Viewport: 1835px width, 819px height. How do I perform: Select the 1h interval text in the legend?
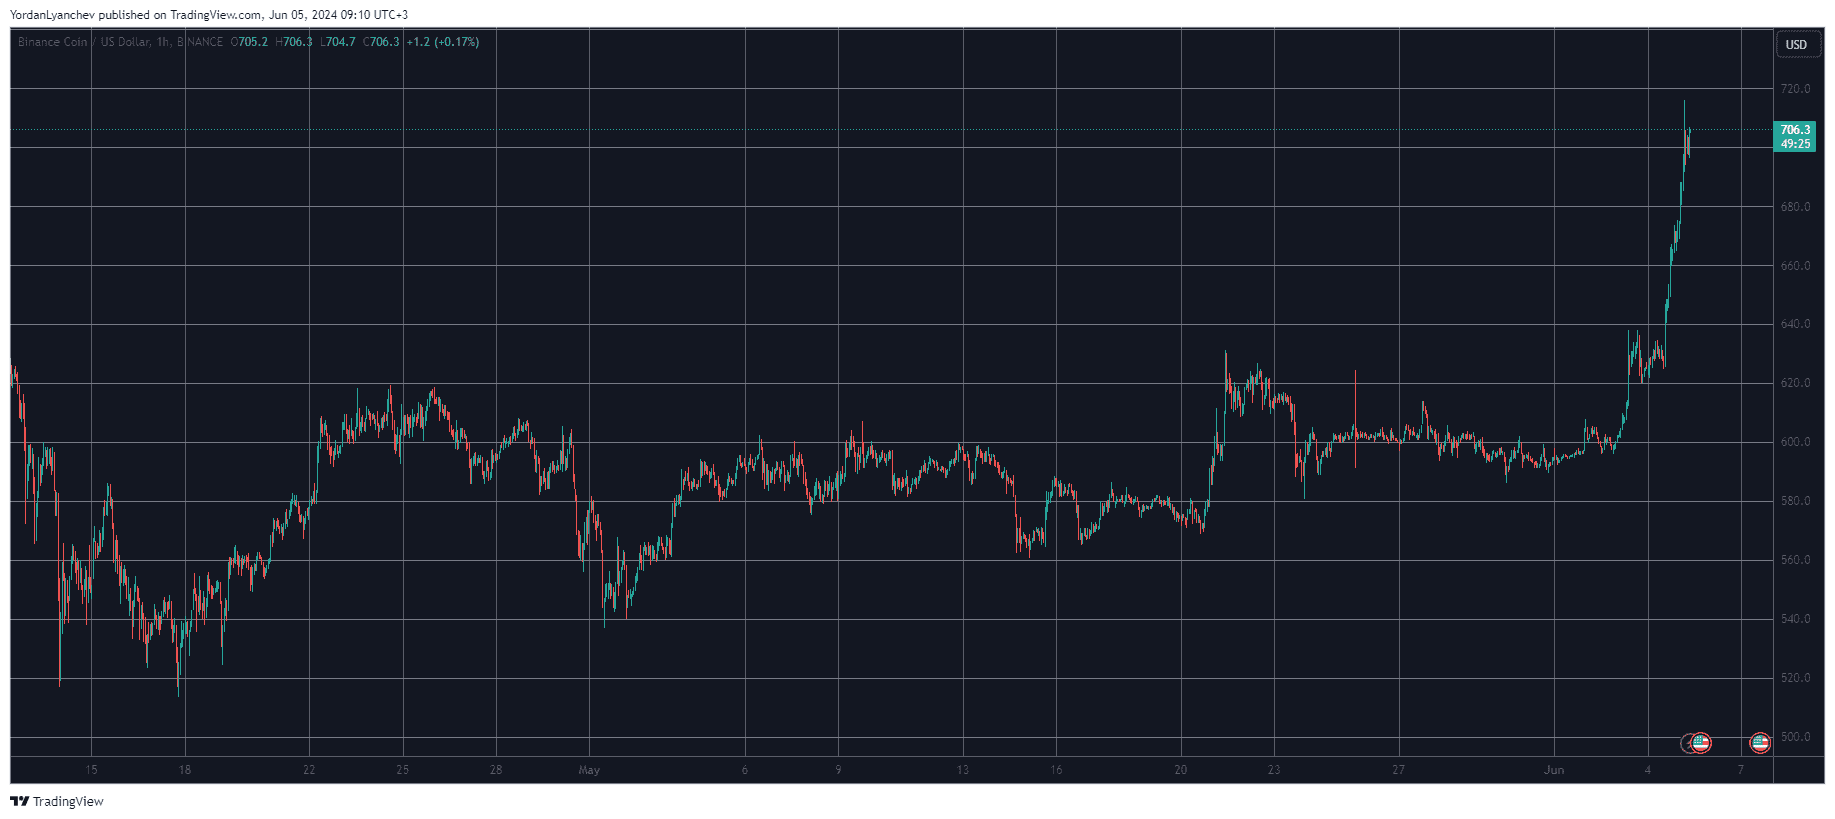coord(163,42)
